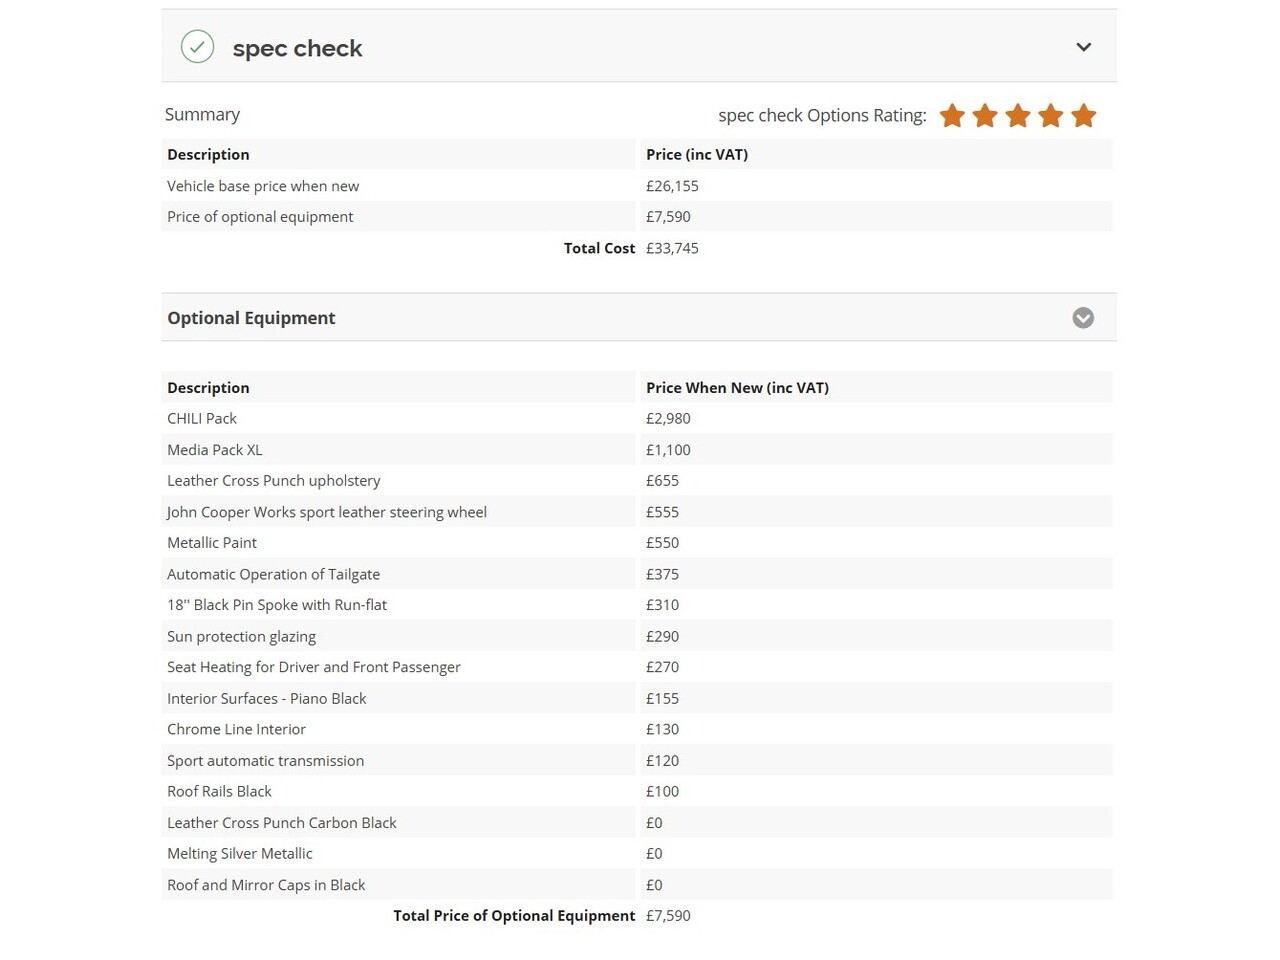Click Price When New (inc VAT) header
The width and height of the screenshot is (1280, 960).
pyautogui.click(x=737, y=388)
